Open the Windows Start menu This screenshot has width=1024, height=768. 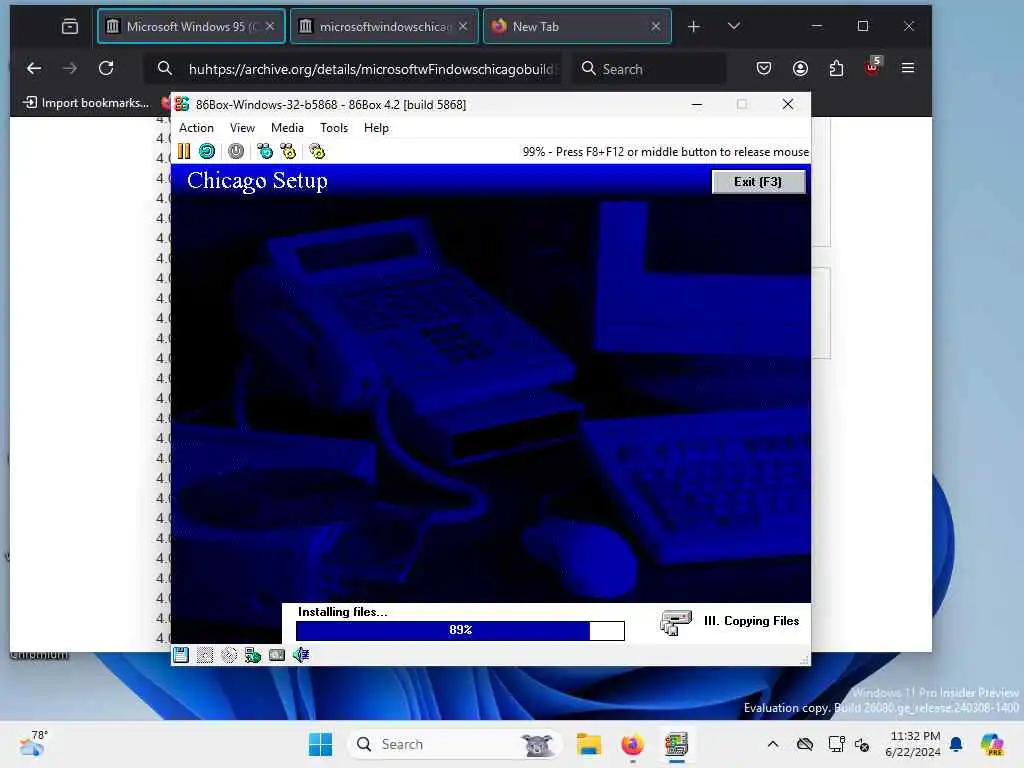click(x=320, y=744)
